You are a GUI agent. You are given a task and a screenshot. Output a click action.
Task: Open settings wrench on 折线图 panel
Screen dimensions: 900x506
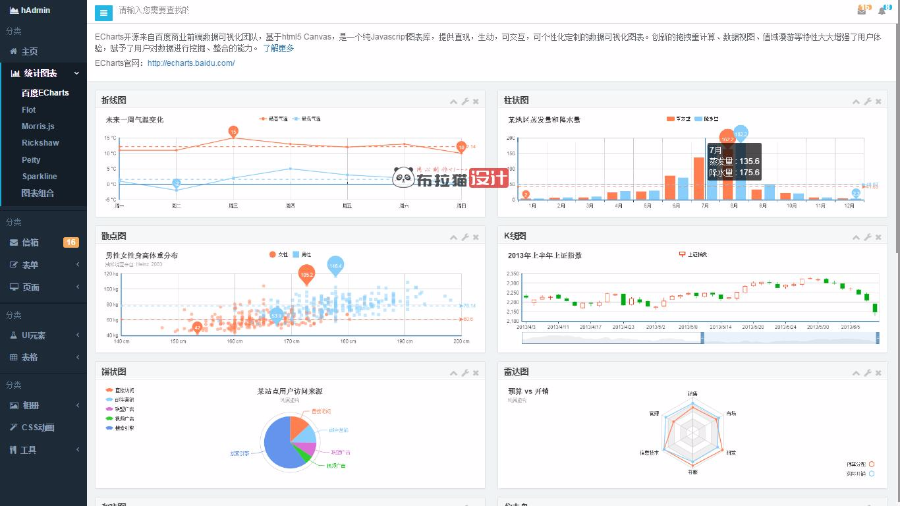point(465,102)
